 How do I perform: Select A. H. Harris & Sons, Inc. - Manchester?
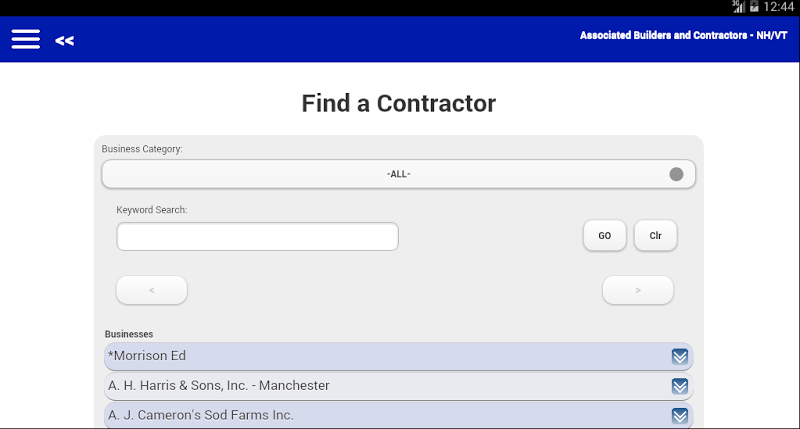pos(398,386)
